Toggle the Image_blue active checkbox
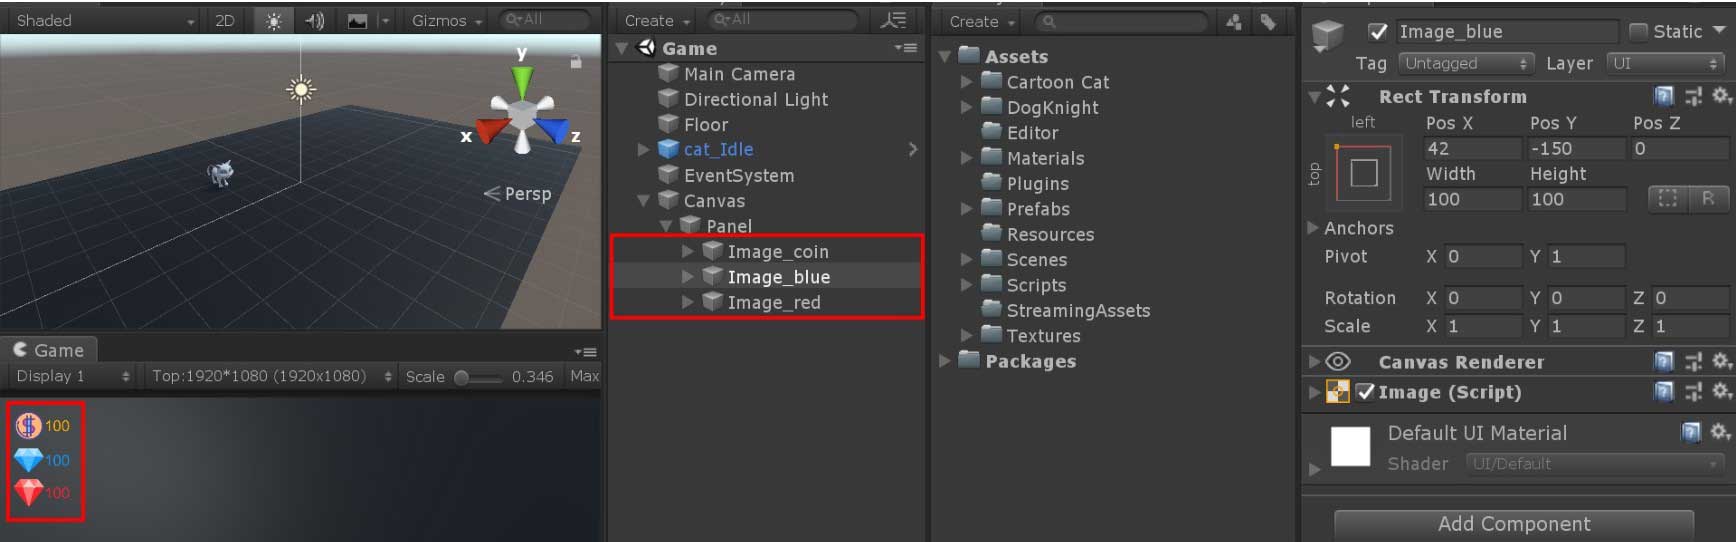 pyautogui.click(x=1377, y=32)
